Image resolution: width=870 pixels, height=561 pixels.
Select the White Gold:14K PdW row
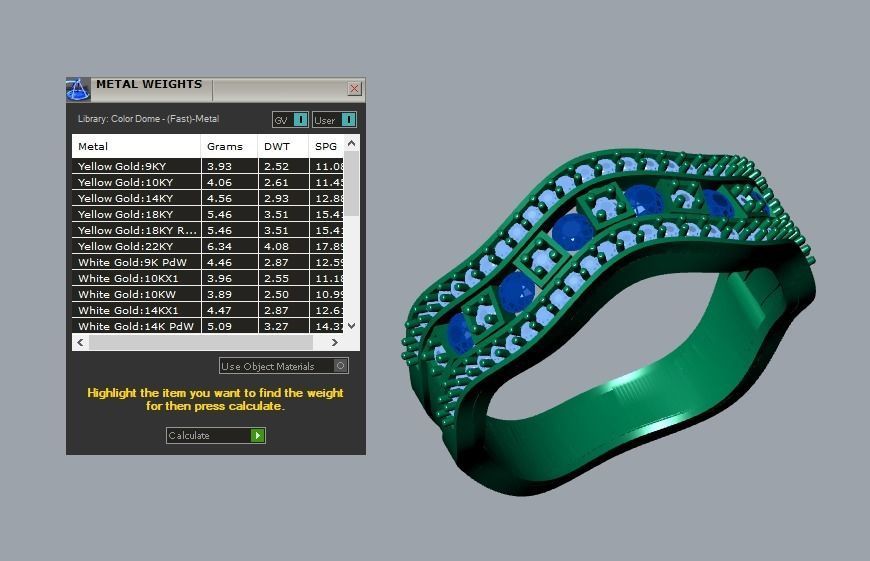point(208,326)
